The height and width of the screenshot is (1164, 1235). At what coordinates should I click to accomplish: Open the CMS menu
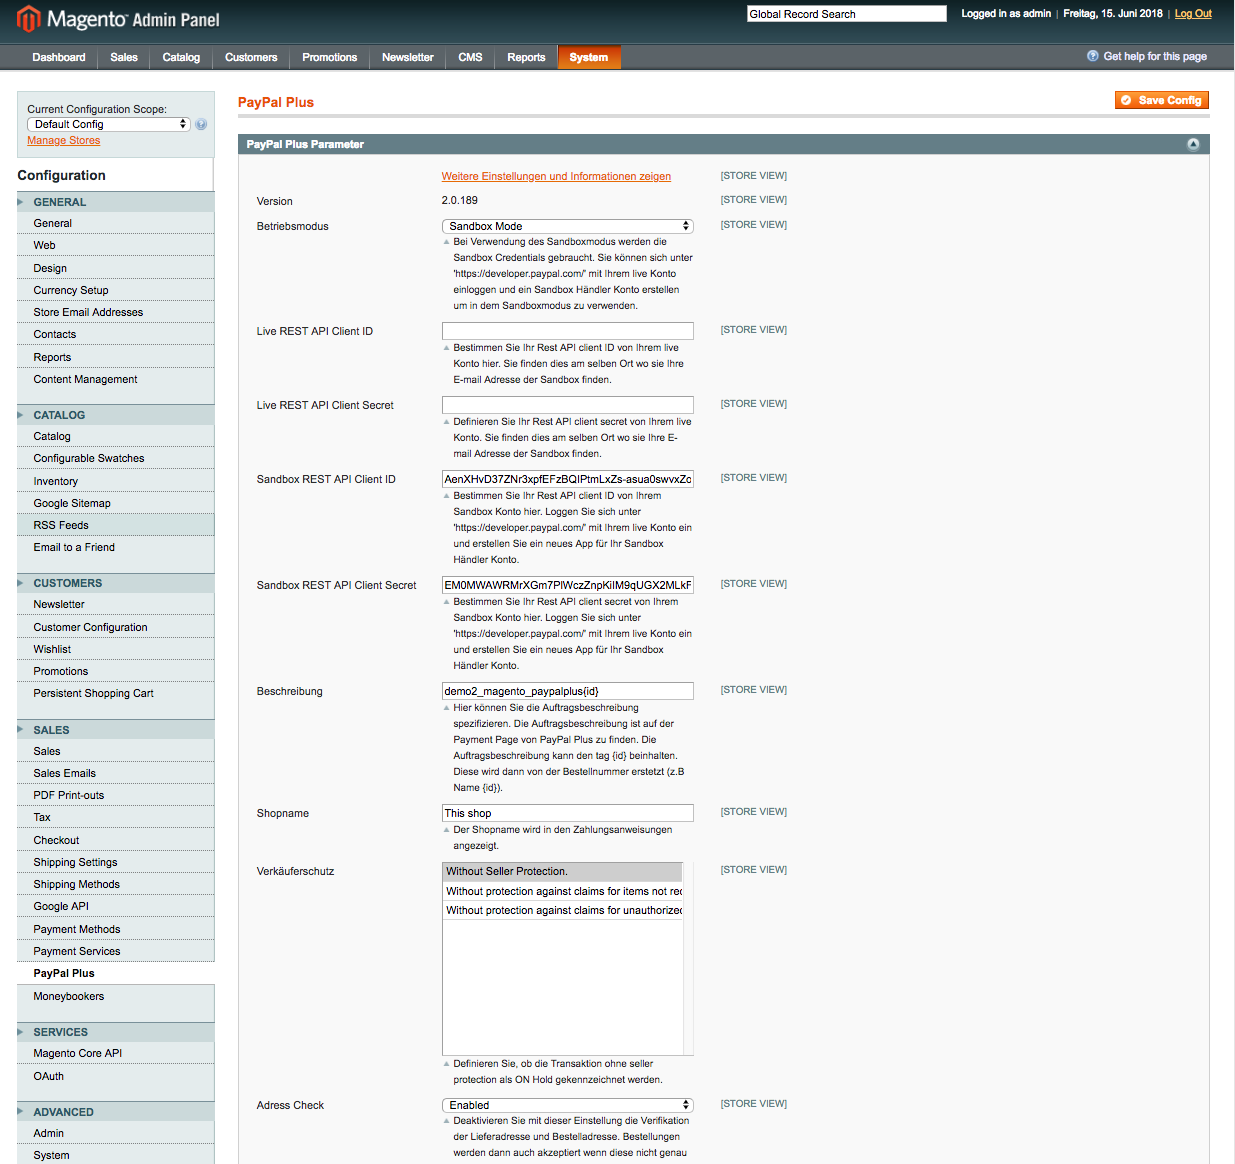click(470, 57)
